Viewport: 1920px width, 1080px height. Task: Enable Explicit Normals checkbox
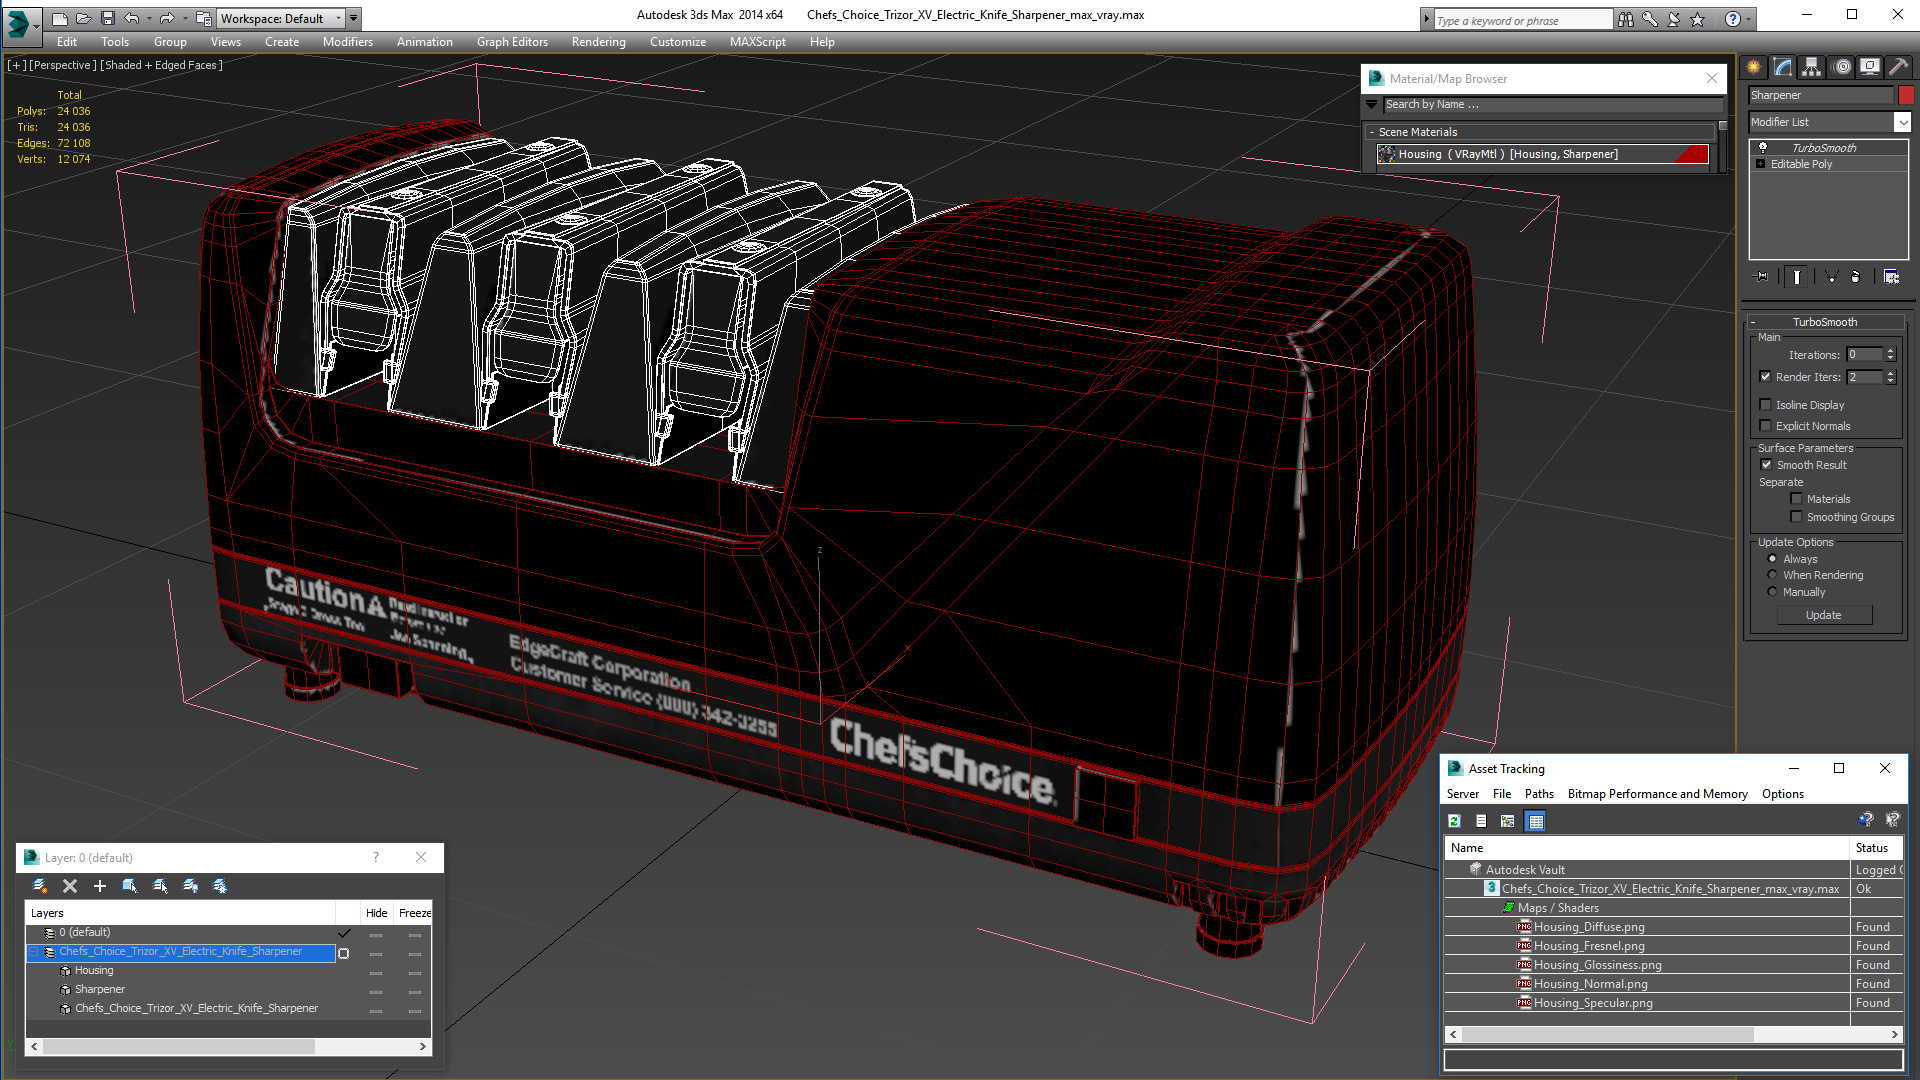tap(1766, 426)
